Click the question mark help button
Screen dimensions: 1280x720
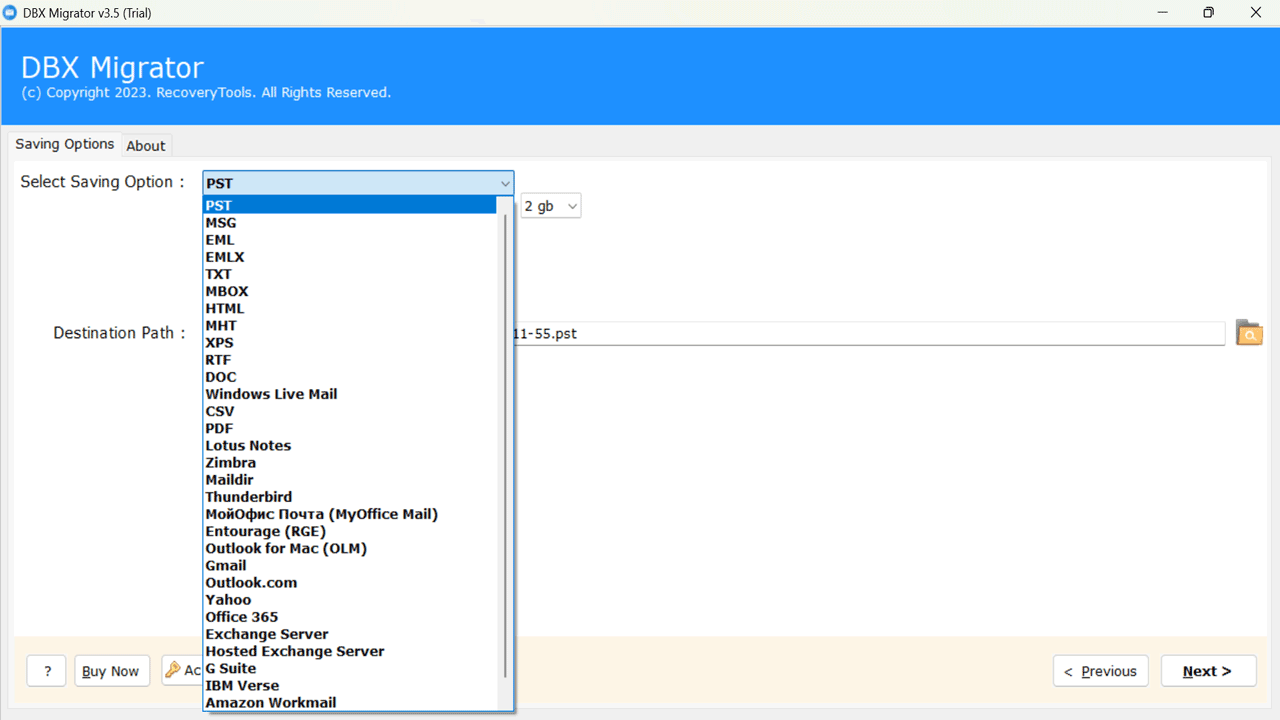point(47,671)
